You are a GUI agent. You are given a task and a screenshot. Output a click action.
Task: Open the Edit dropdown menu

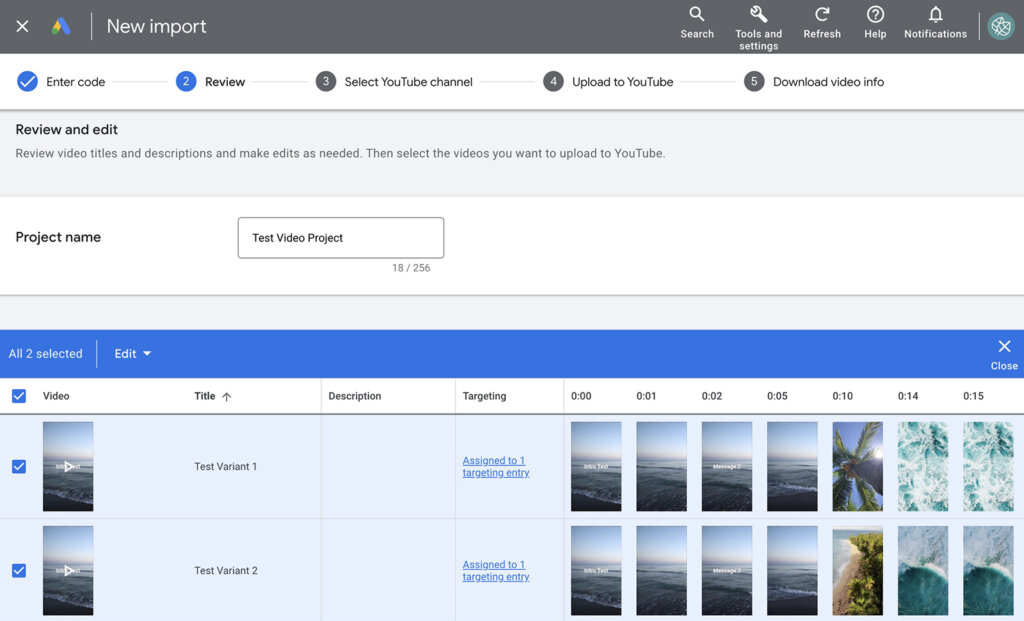pos(132,354)
